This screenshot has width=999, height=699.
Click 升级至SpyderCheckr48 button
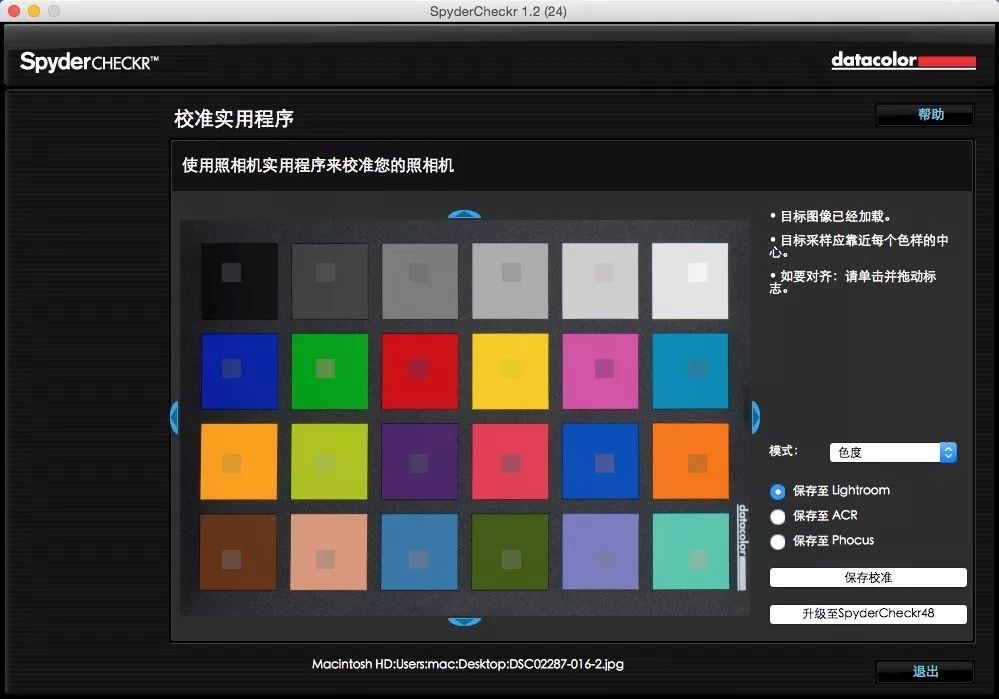868,614
